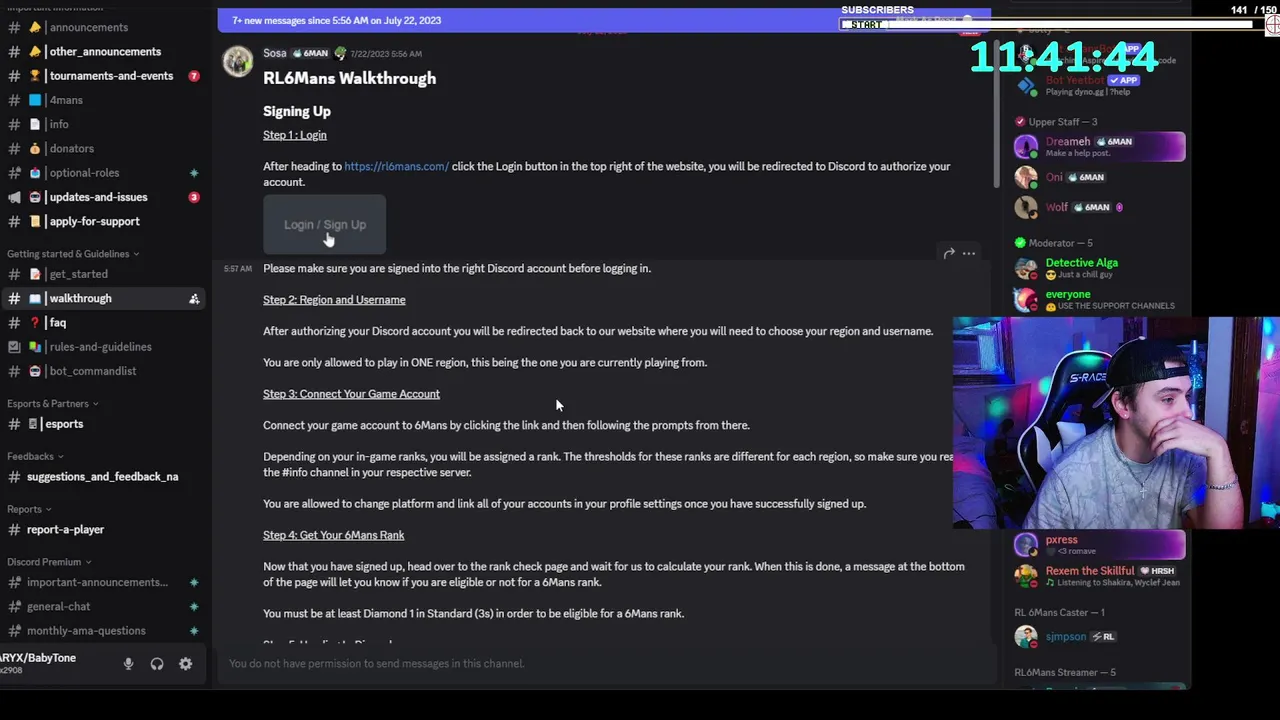Select the walkthrough channel
Screen dimensions: 1280x720
pyautogui.click(x=104, y=298)
